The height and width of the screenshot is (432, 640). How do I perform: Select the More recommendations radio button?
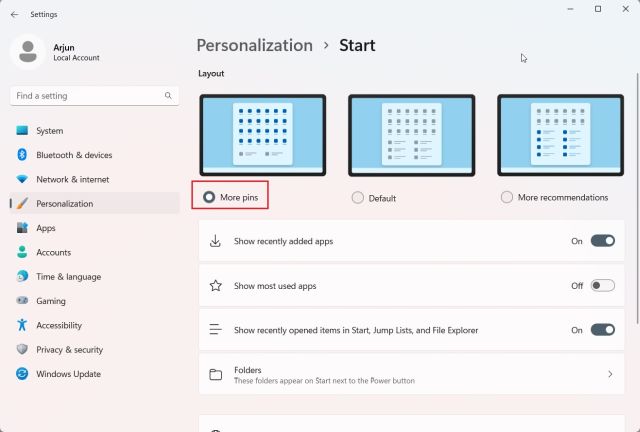click(507, 197)
